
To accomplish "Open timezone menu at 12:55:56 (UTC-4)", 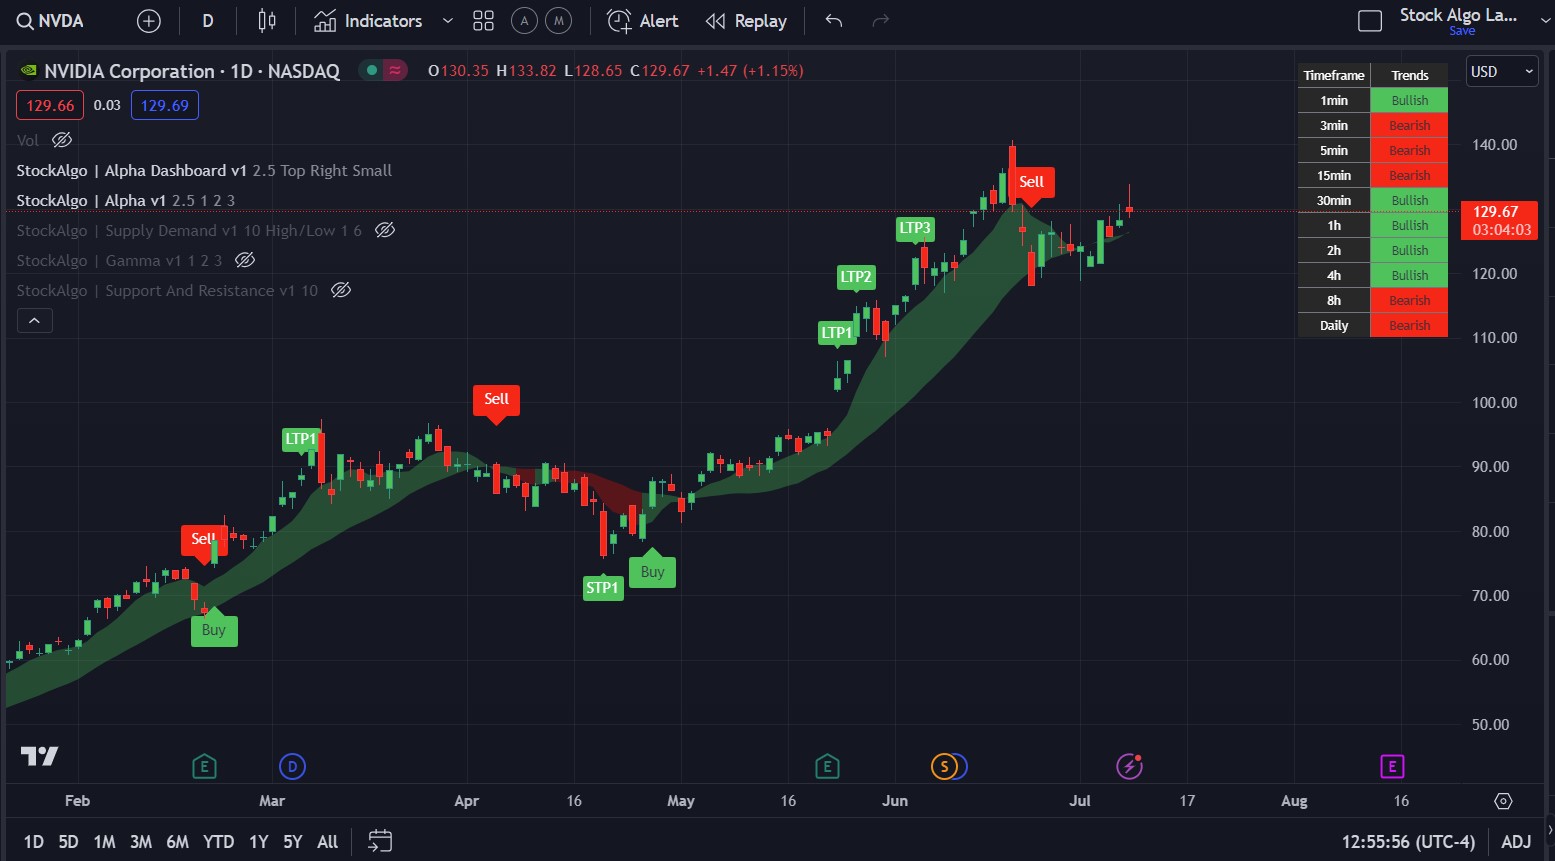I will pos(1408,842).
